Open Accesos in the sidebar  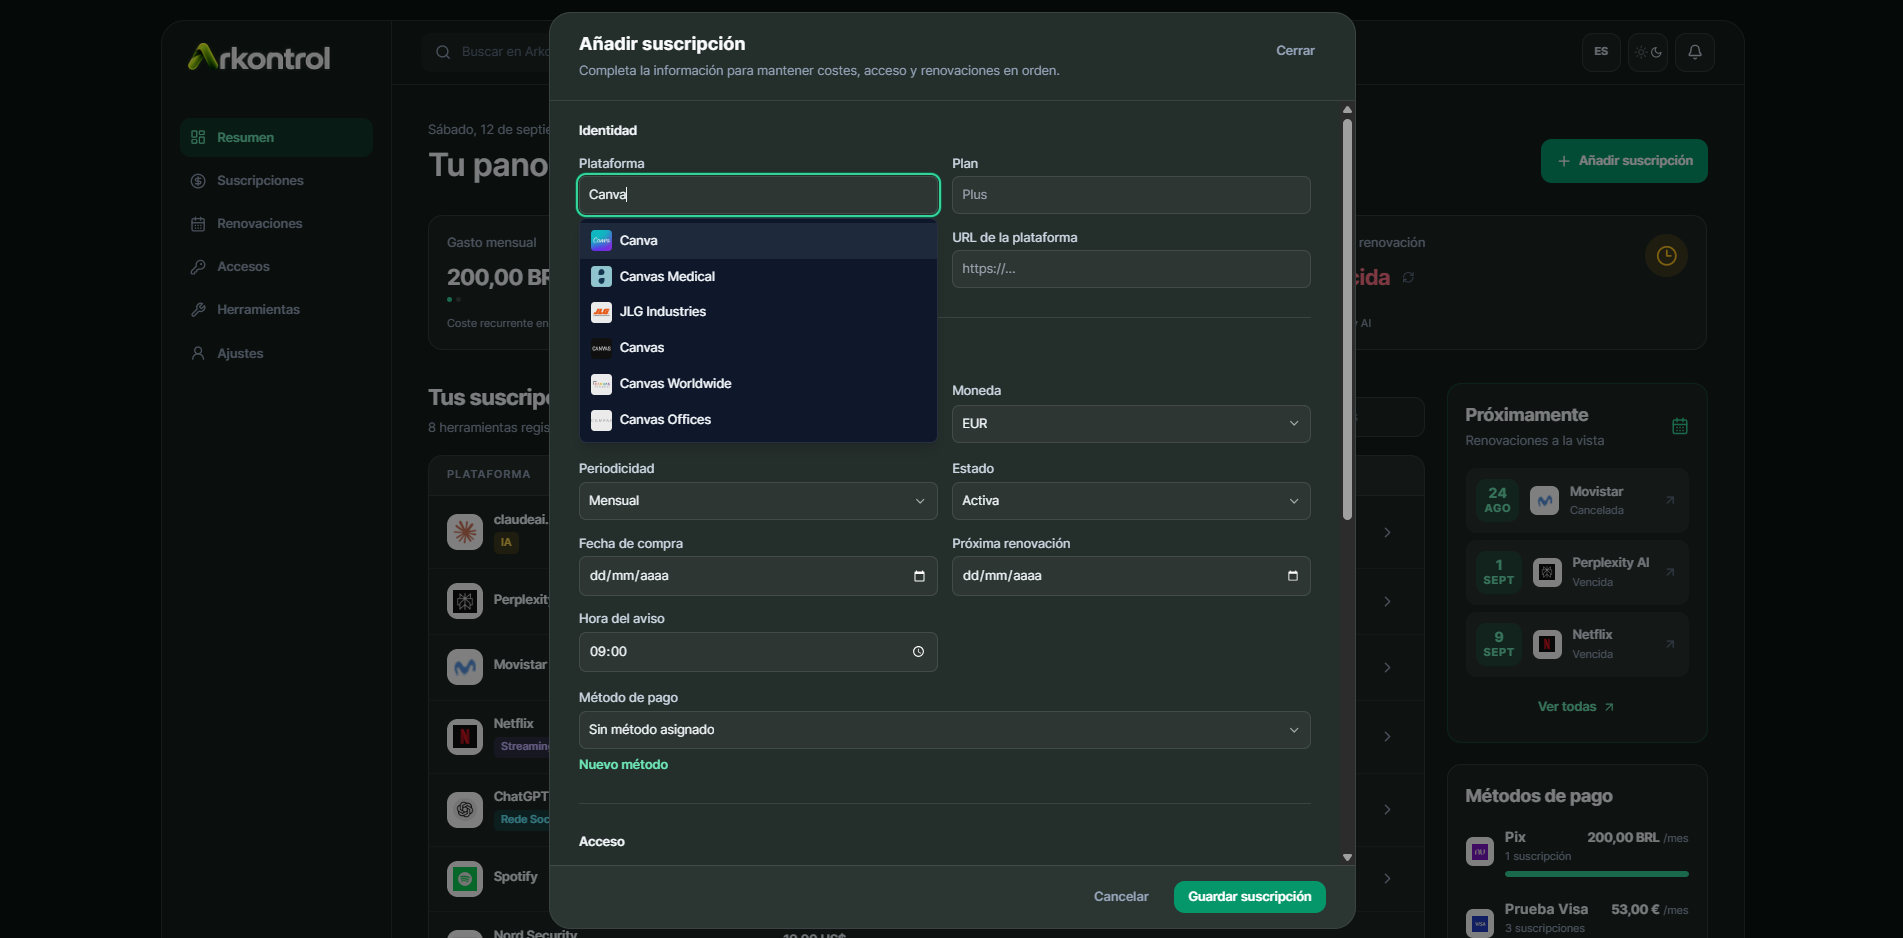click(x=276, y=267)
